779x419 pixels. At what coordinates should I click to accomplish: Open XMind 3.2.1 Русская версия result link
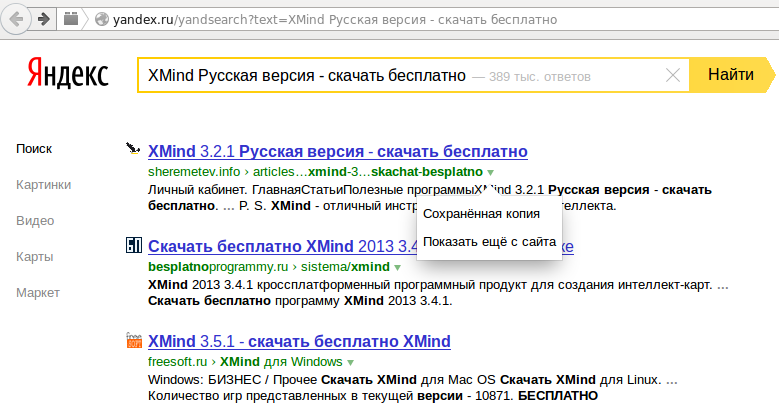pos(338,151)
